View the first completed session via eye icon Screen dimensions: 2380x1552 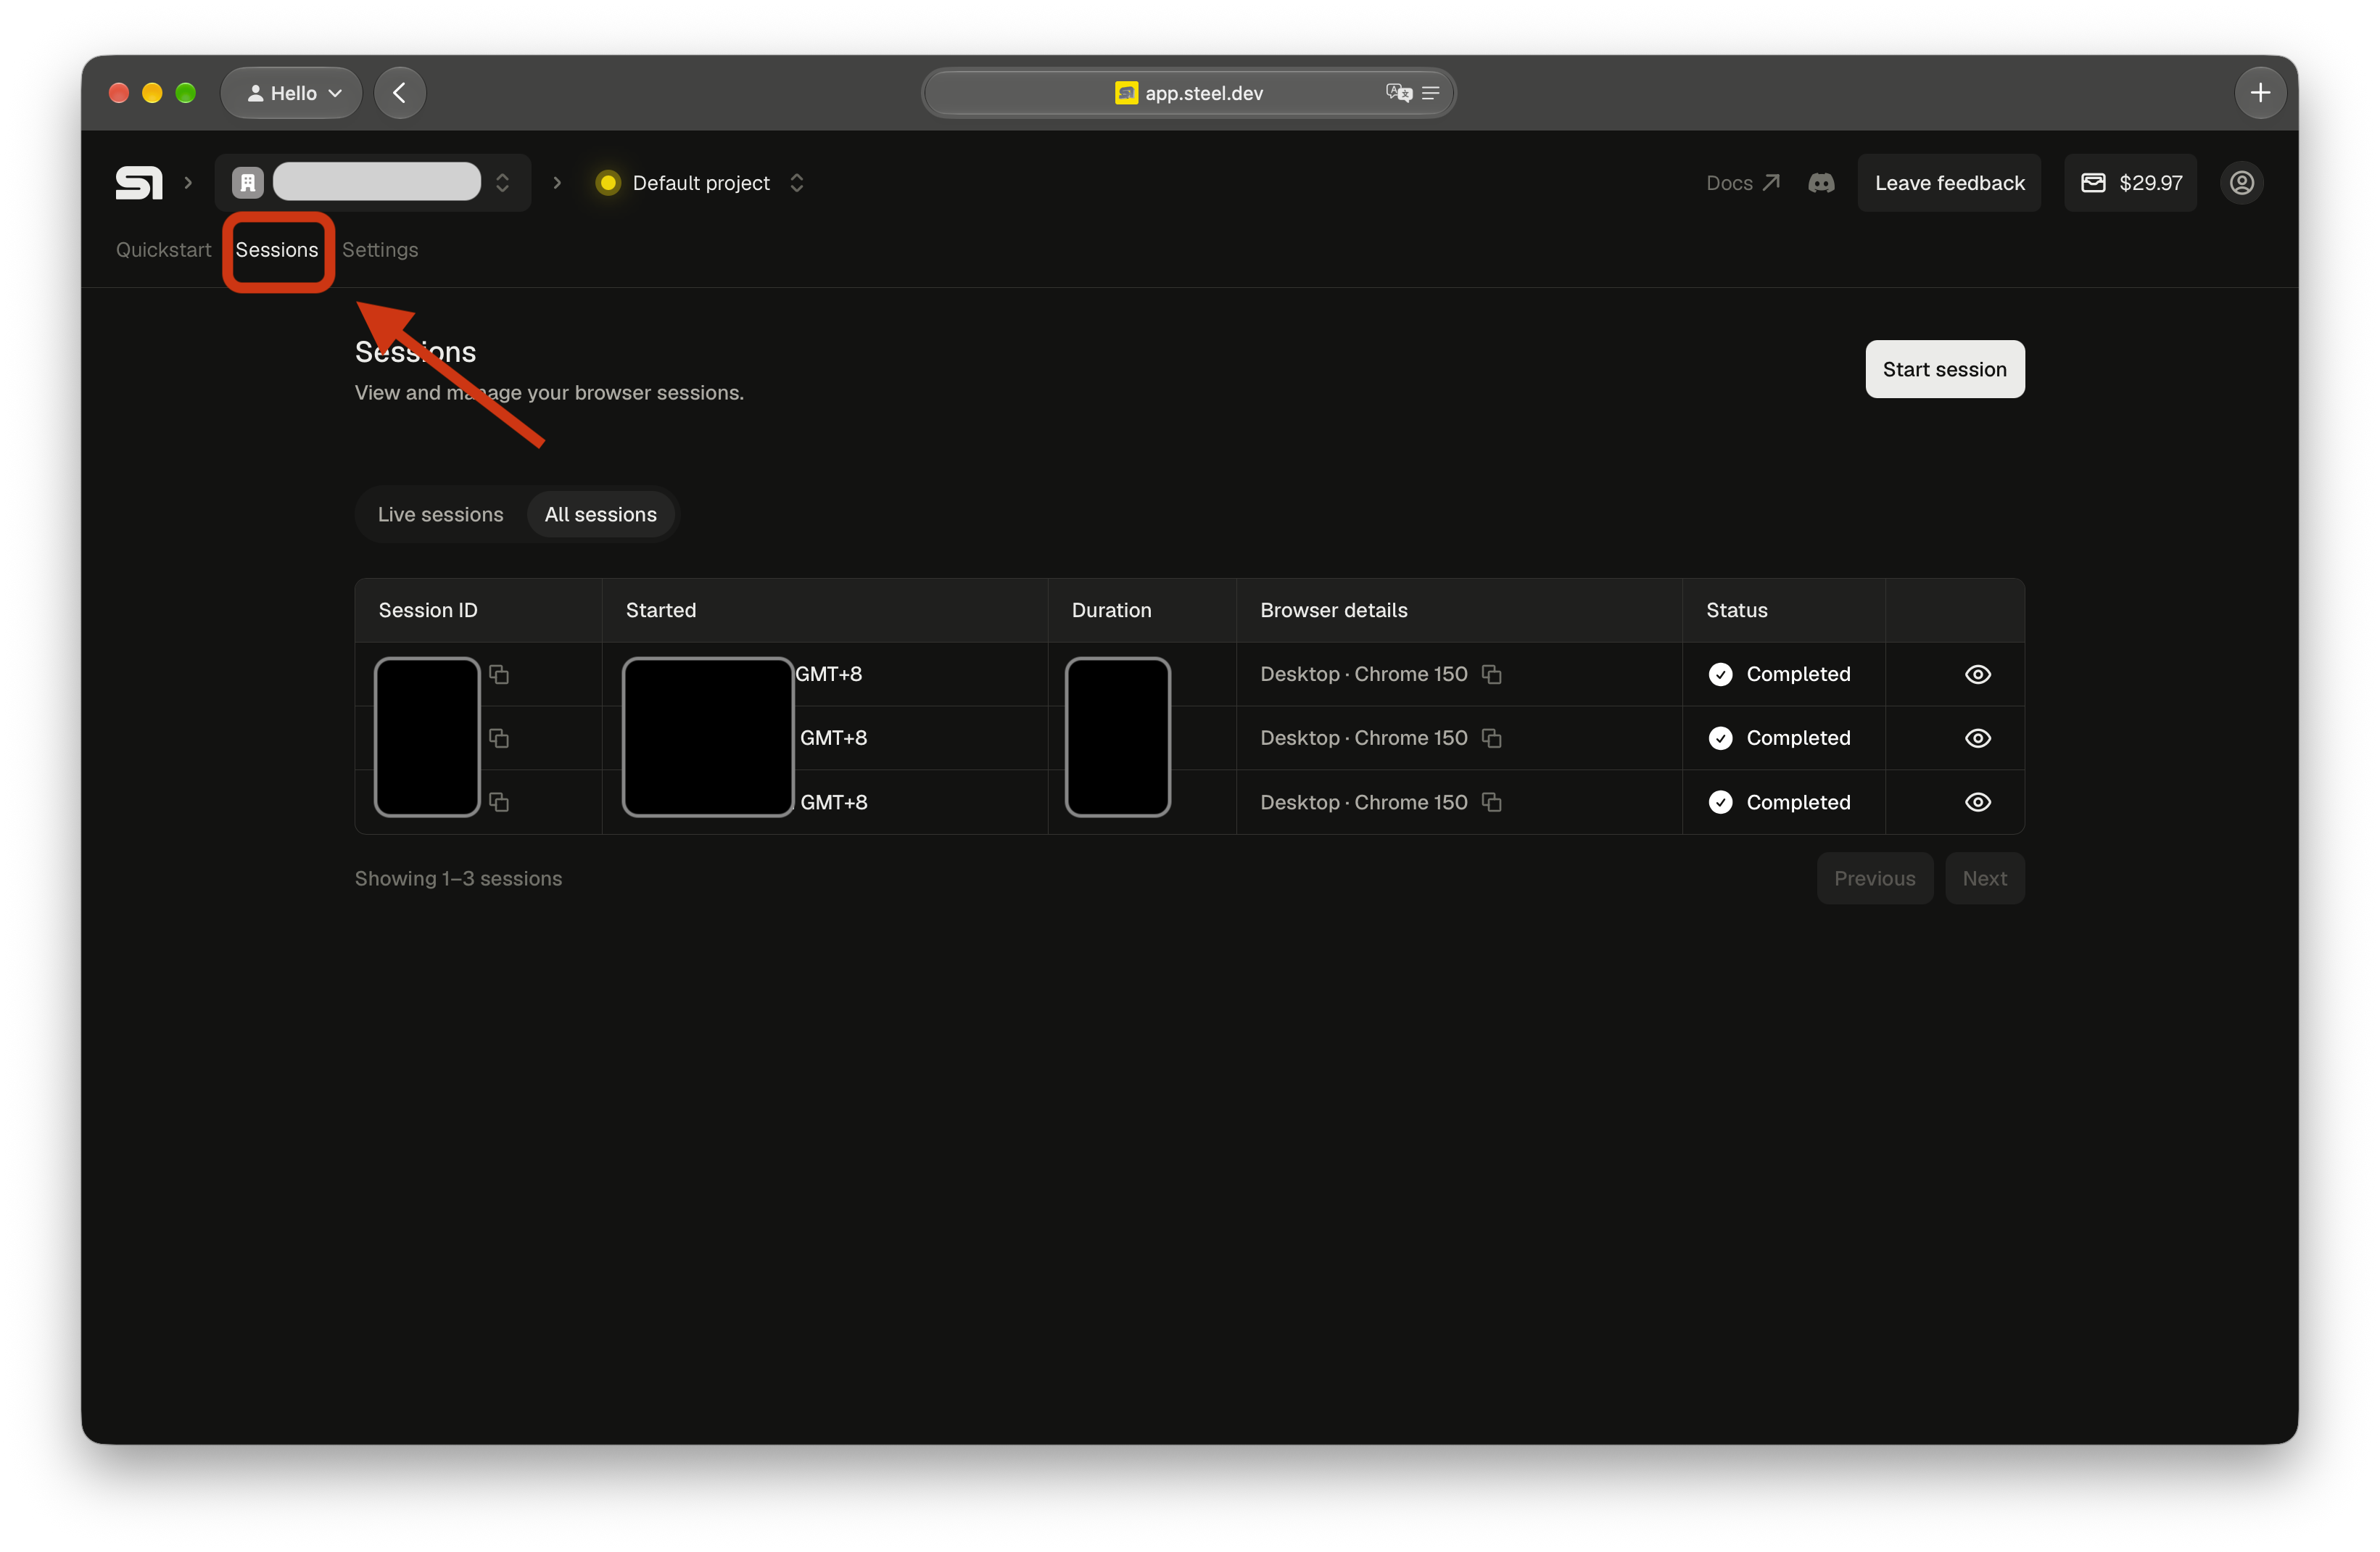pos(1977,674)
